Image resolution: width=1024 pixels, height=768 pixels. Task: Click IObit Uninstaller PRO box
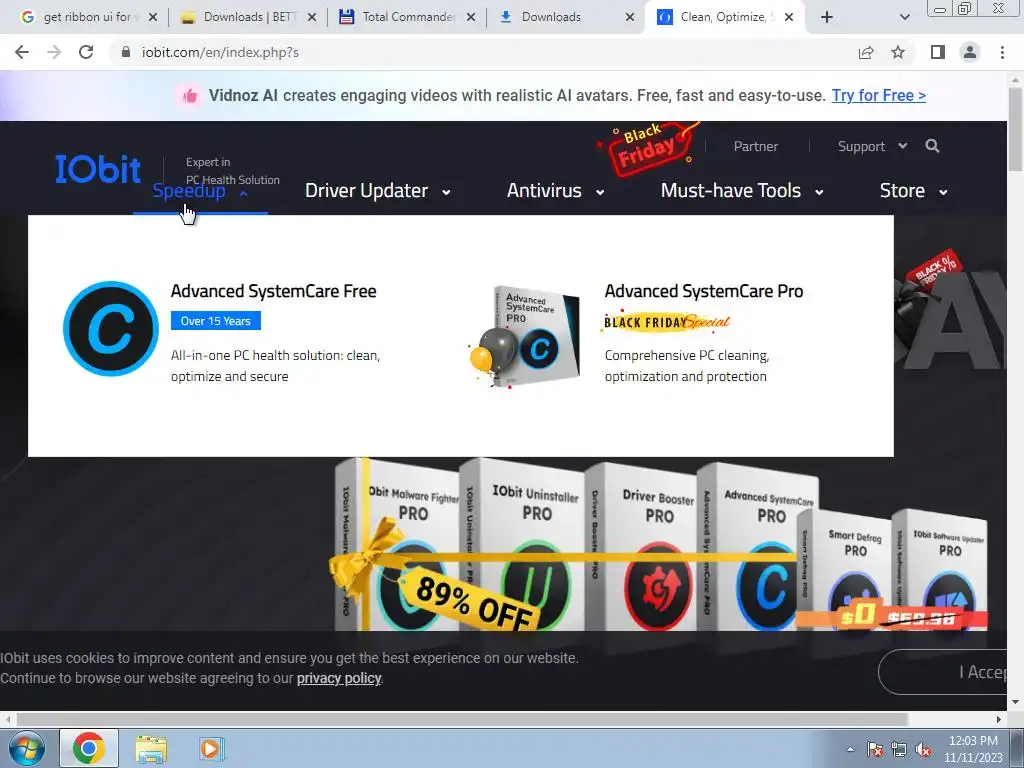(x=524, y=545)
